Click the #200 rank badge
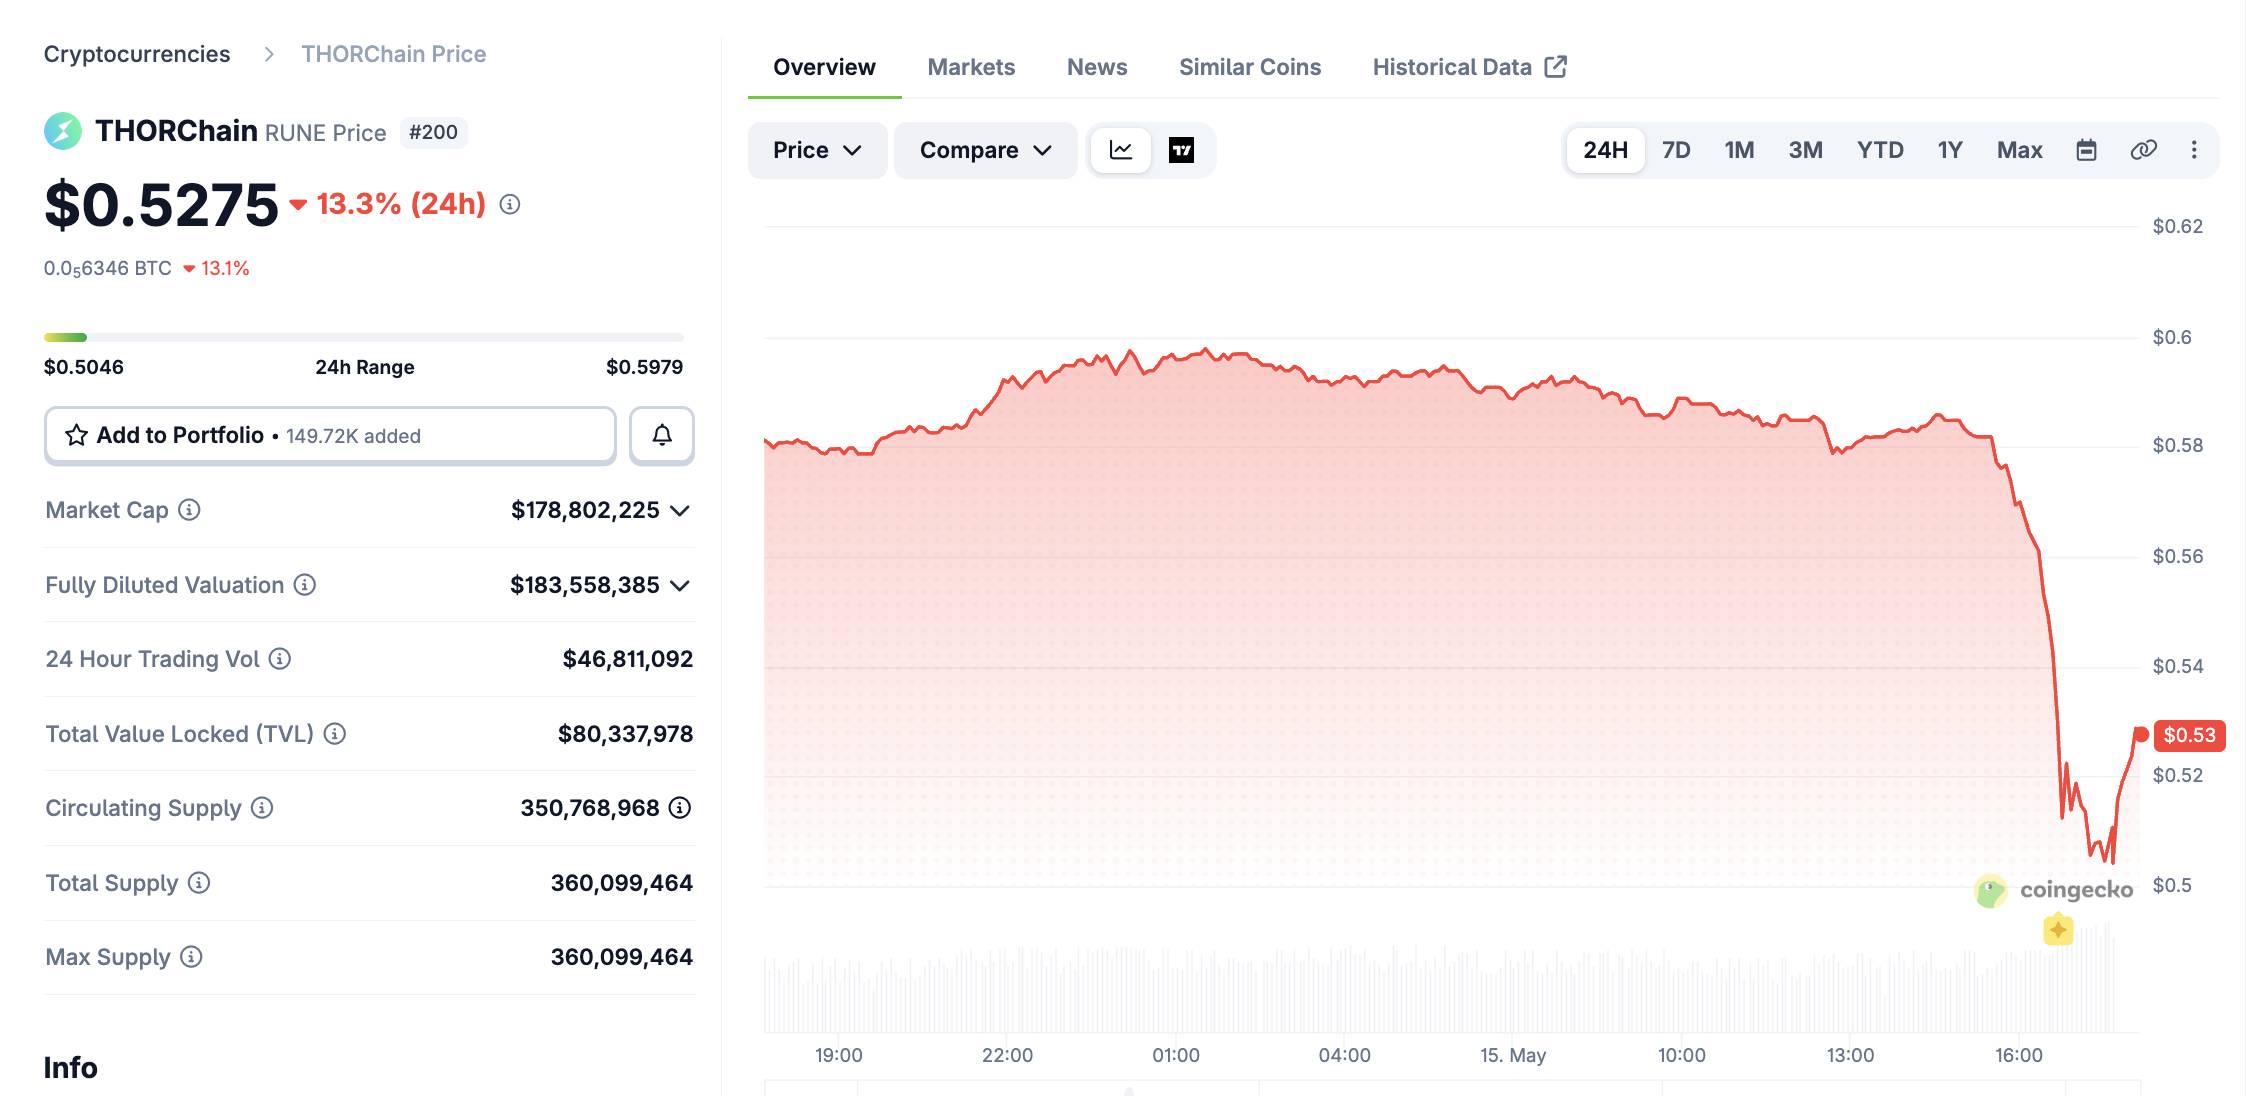The width and height of the screenshot is (2248, 1096). tap(433, 132)
